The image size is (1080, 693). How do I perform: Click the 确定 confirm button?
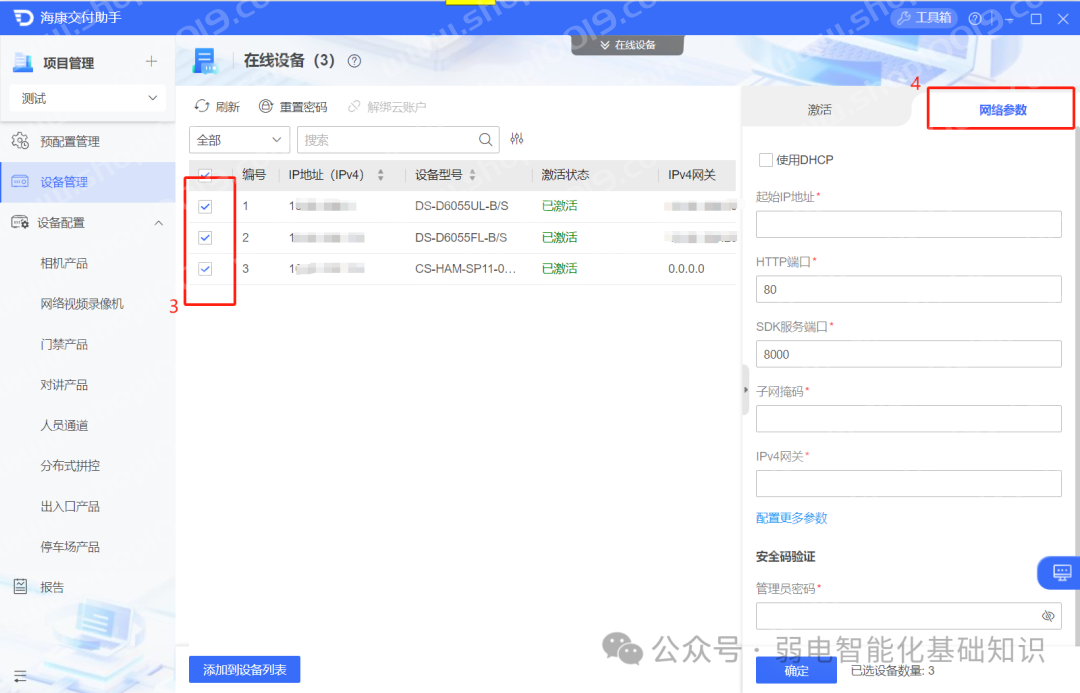(796, 670)
